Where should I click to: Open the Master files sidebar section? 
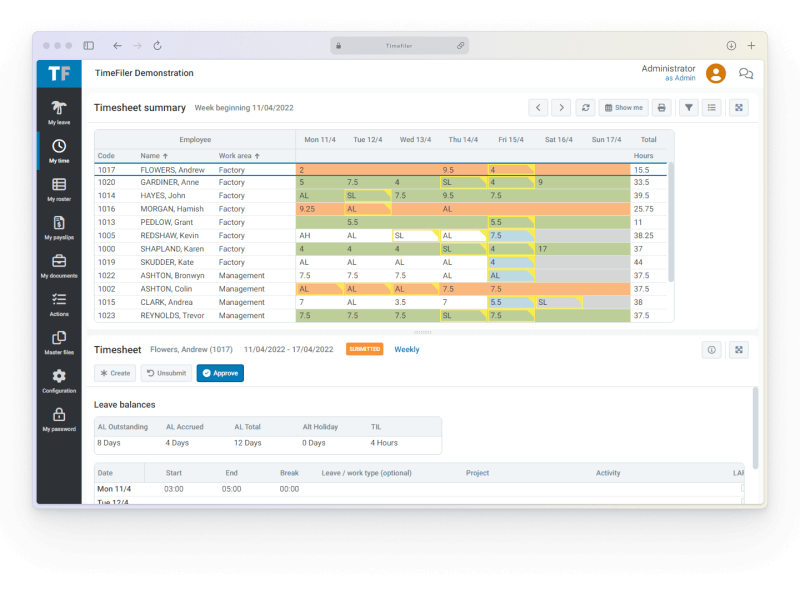[x=59, y=342]
